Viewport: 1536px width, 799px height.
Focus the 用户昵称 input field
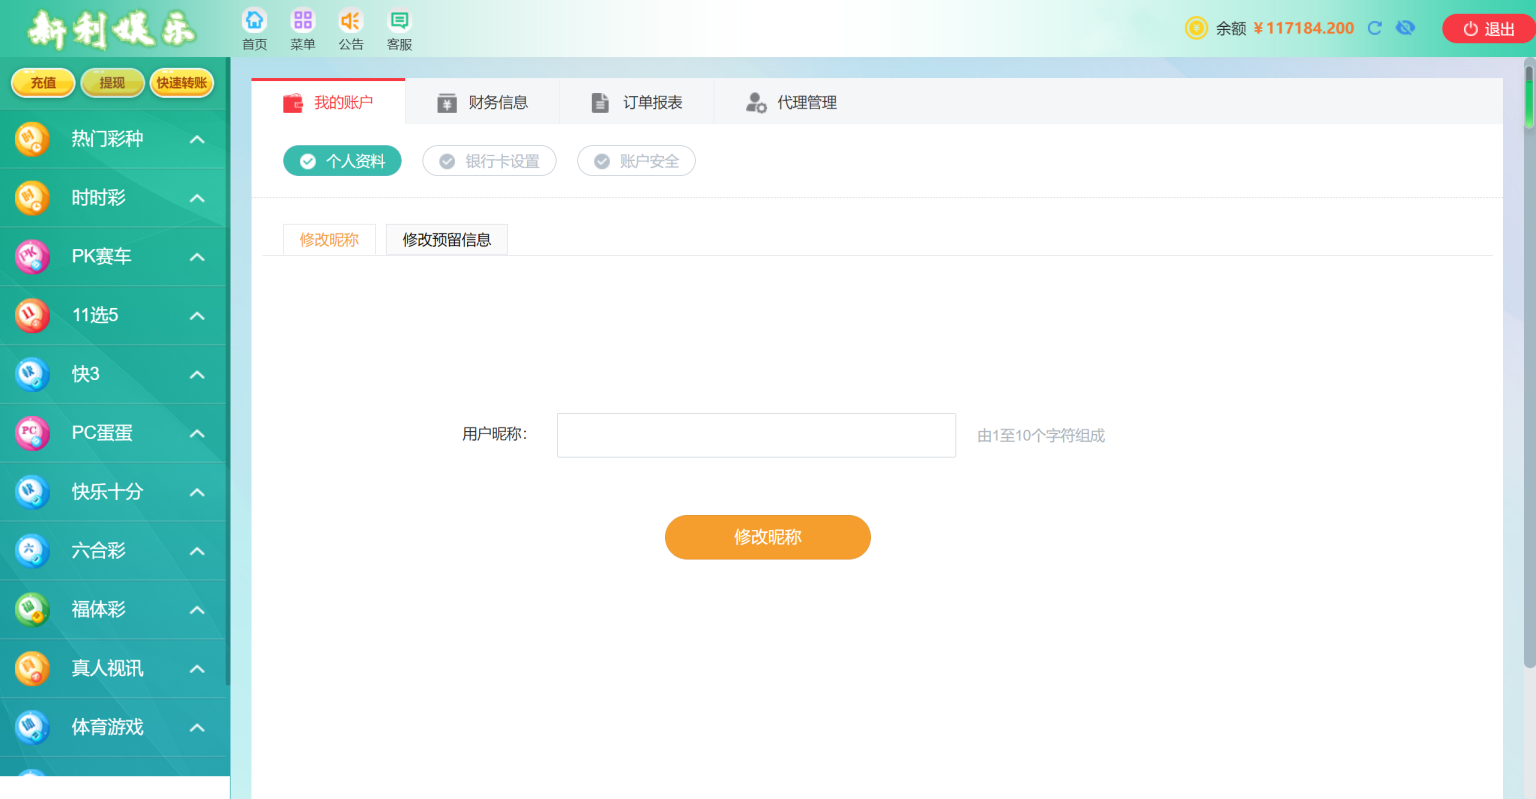(x=756, y=435)
